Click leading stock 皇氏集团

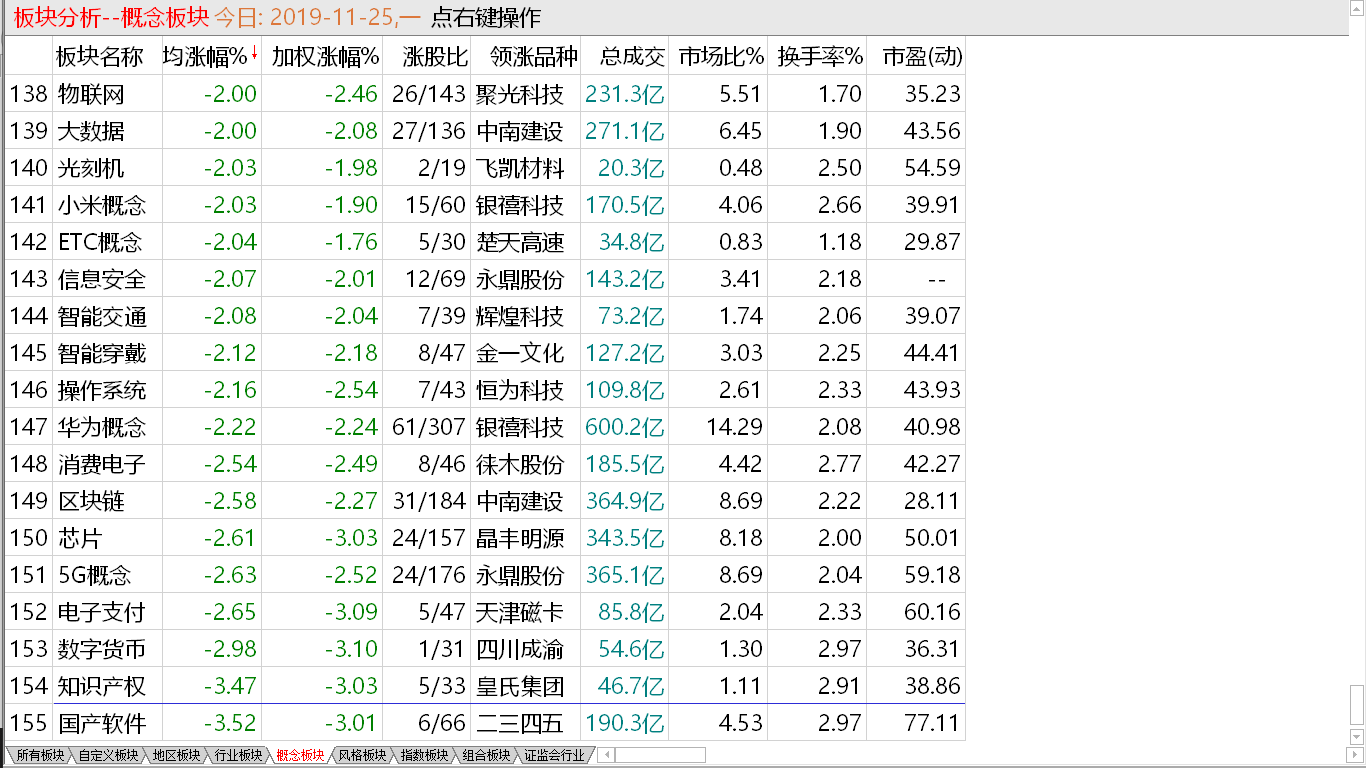point(520,686)
